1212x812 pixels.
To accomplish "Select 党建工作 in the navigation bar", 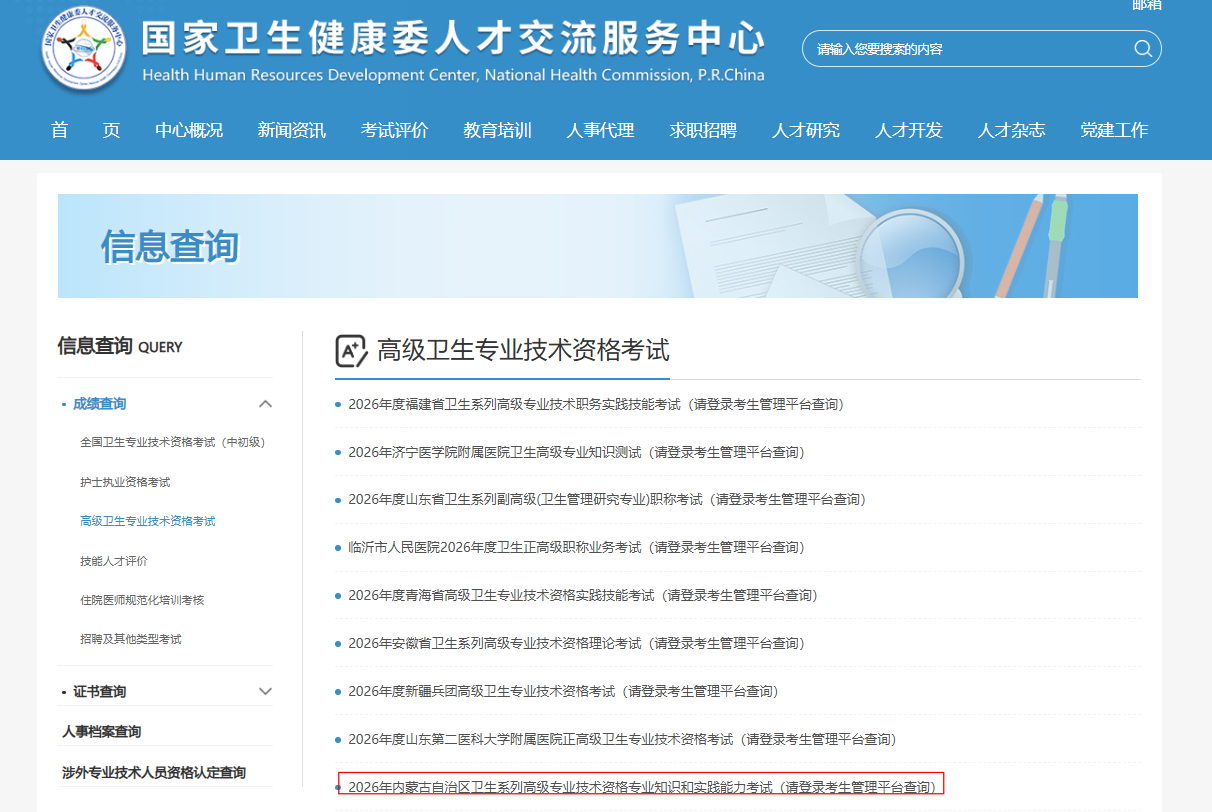I will click(x=1114, y=130).
